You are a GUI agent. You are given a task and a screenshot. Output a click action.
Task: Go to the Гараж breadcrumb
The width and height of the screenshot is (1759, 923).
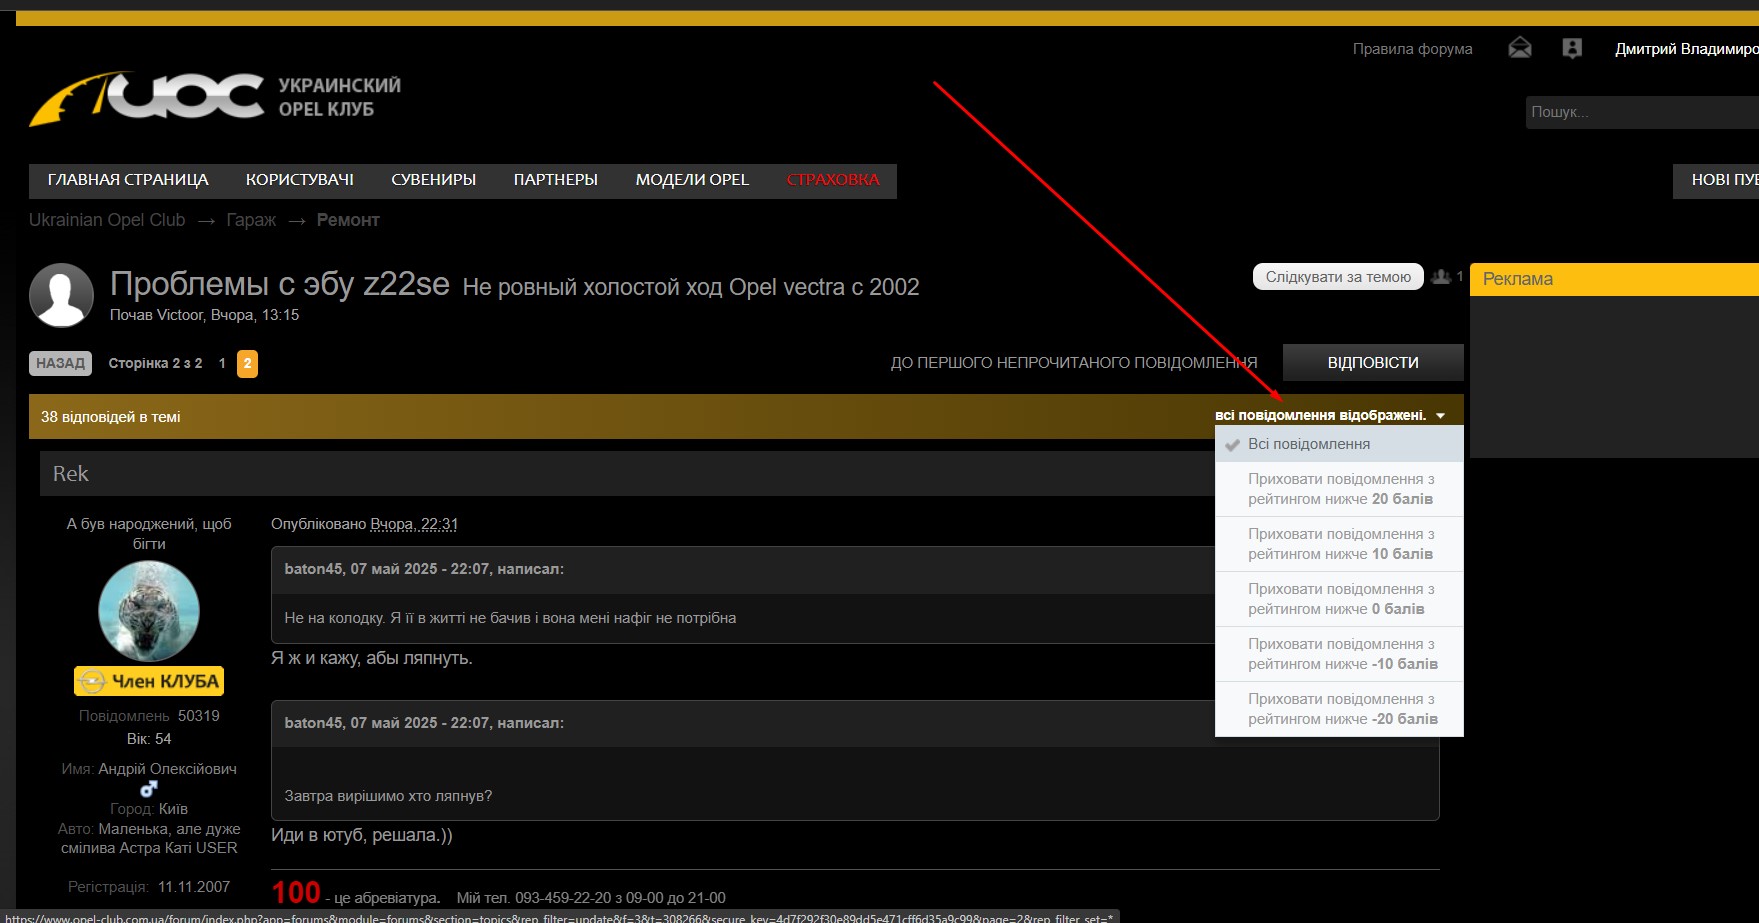(x=251, y=220)
